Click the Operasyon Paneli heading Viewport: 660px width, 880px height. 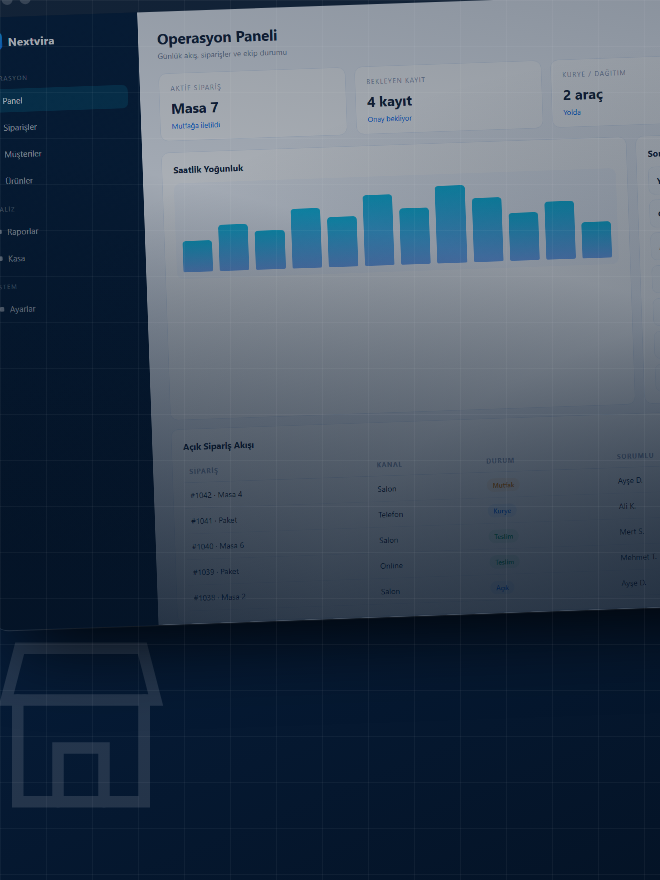(x=217, y=38)
